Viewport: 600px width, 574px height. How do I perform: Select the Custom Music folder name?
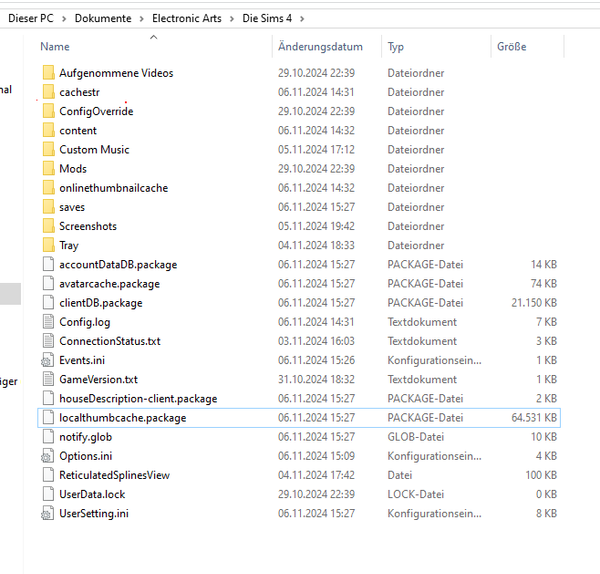point(94,150)
